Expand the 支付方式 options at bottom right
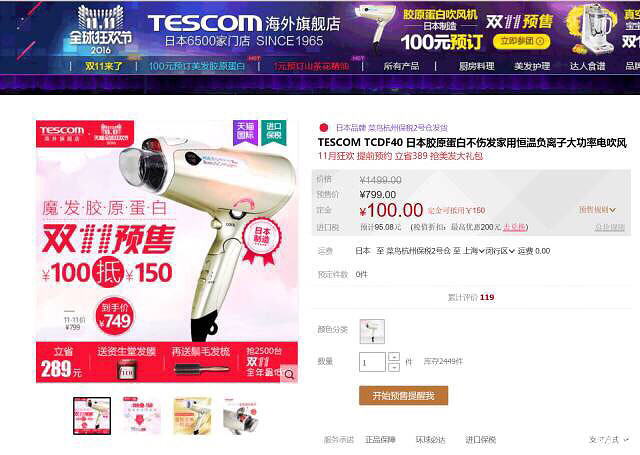The height and width of the screenshot is (455, 640). point(609,439)
